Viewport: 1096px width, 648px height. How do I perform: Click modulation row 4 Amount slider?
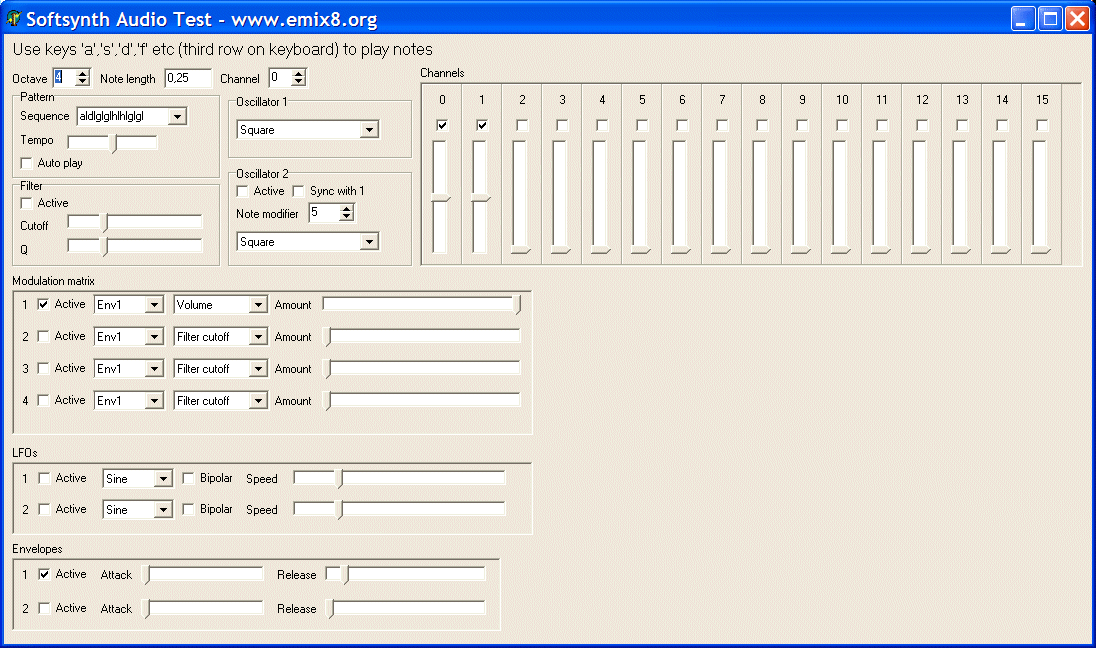422,401
